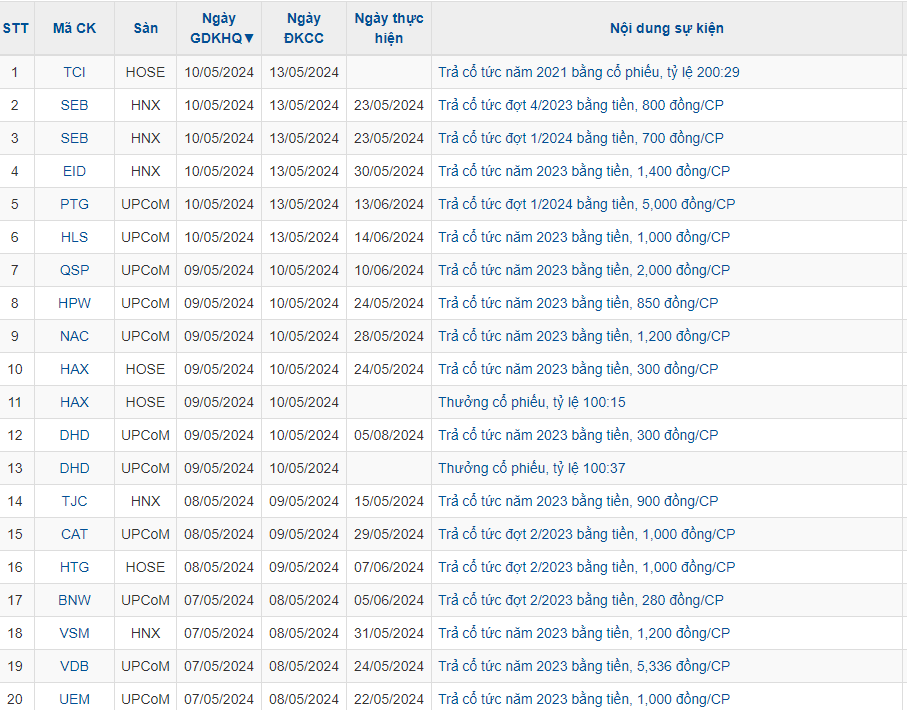Click the Ngày thực hiện column header
This screenshot has height=710, width=907.
[389, 28]
